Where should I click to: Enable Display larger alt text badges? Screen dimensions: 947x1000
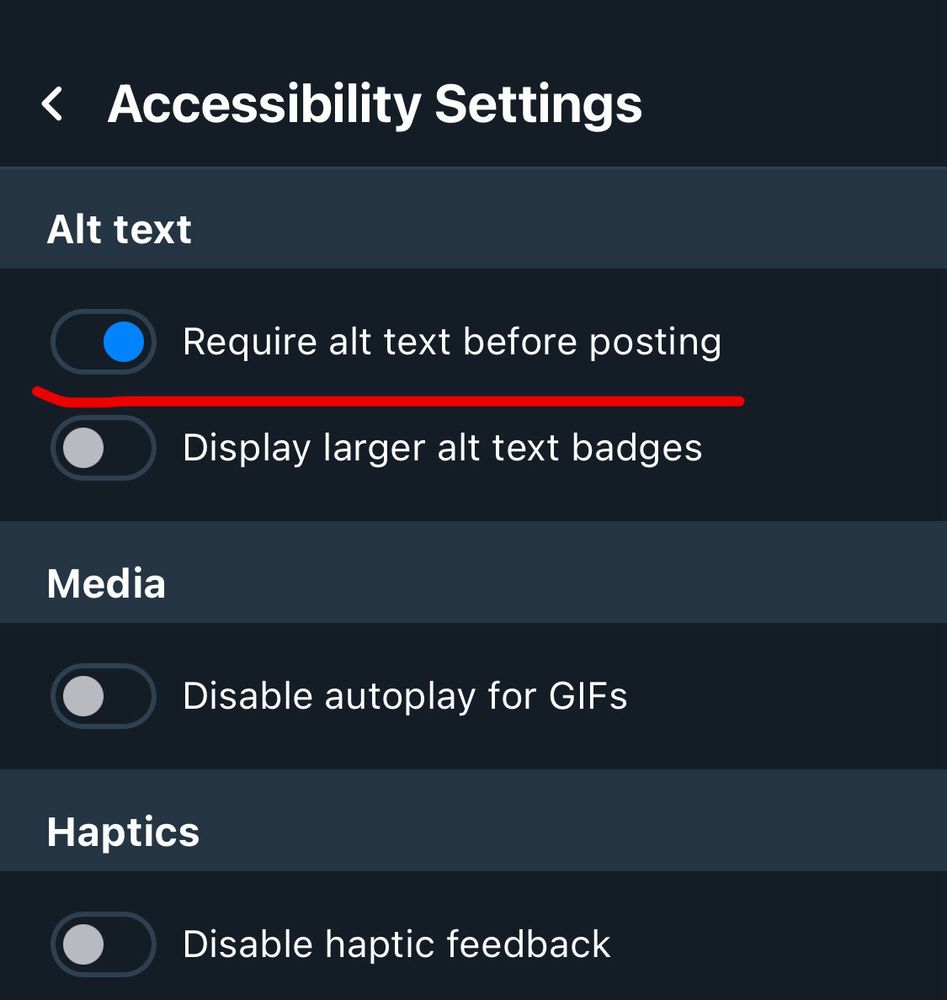pos(102,447)
